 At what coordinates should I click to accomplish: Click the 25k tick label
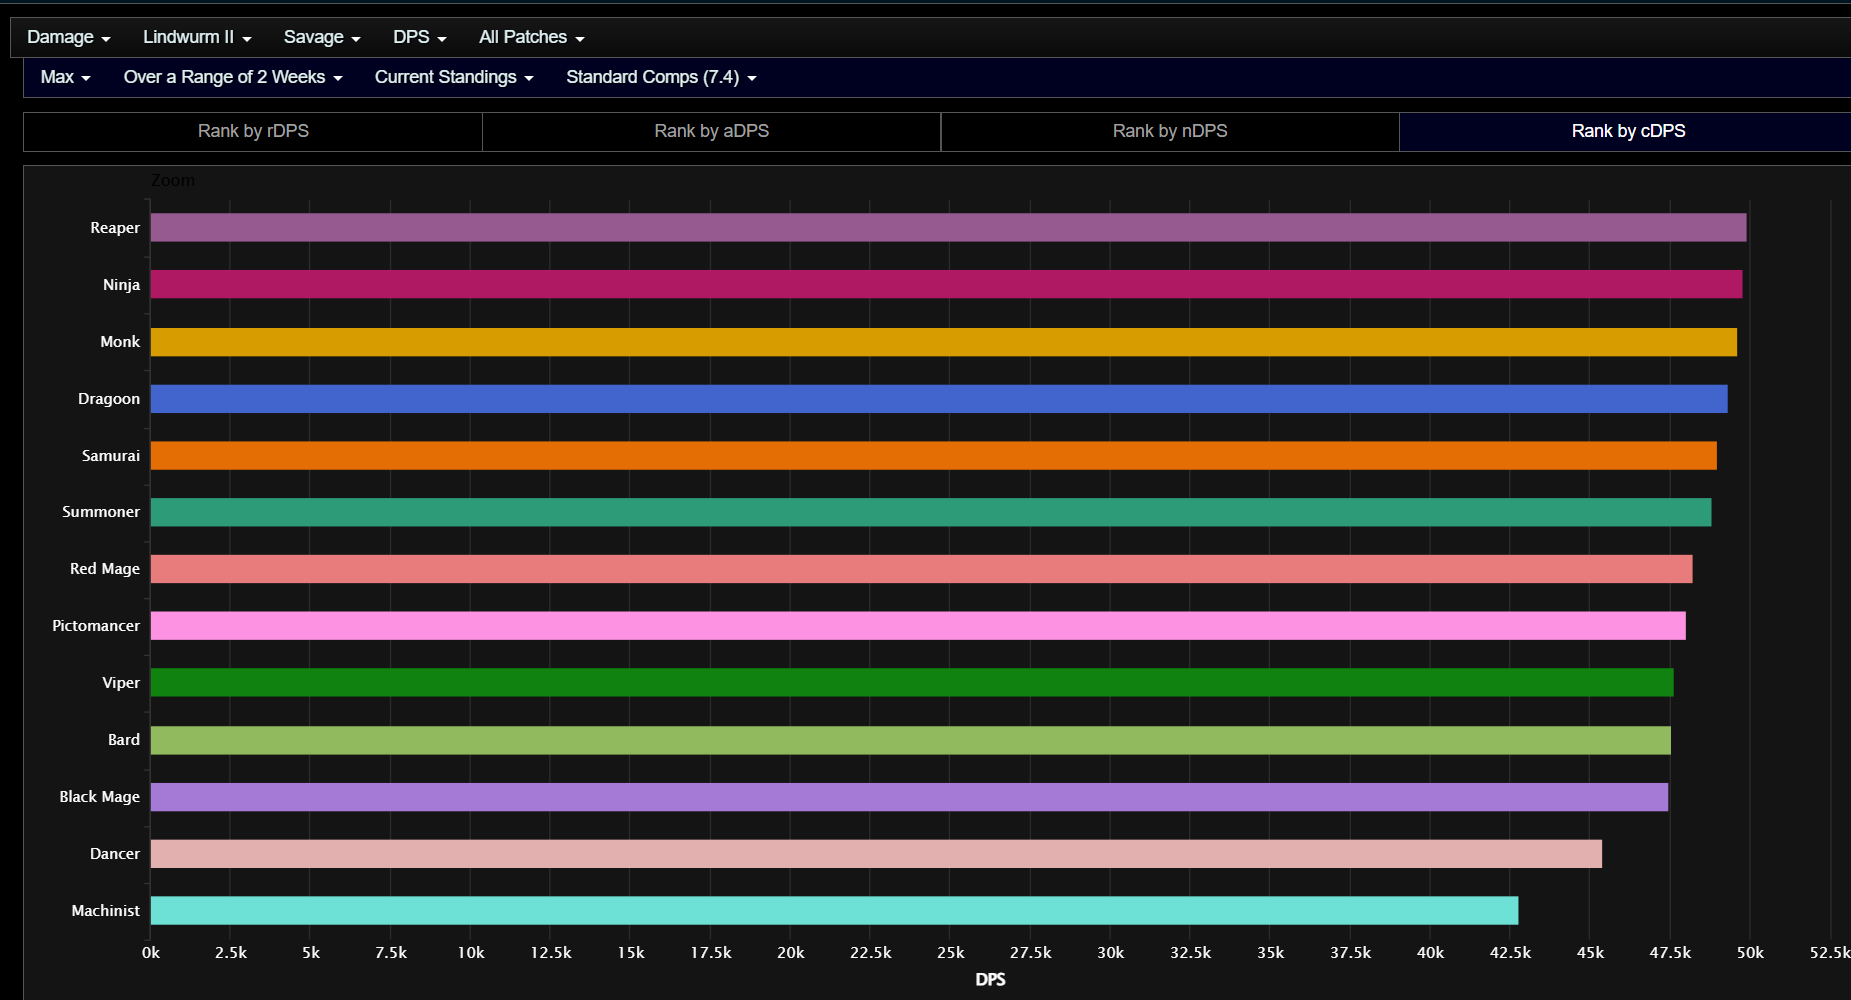pyautogui.click(x=951, y=953)
